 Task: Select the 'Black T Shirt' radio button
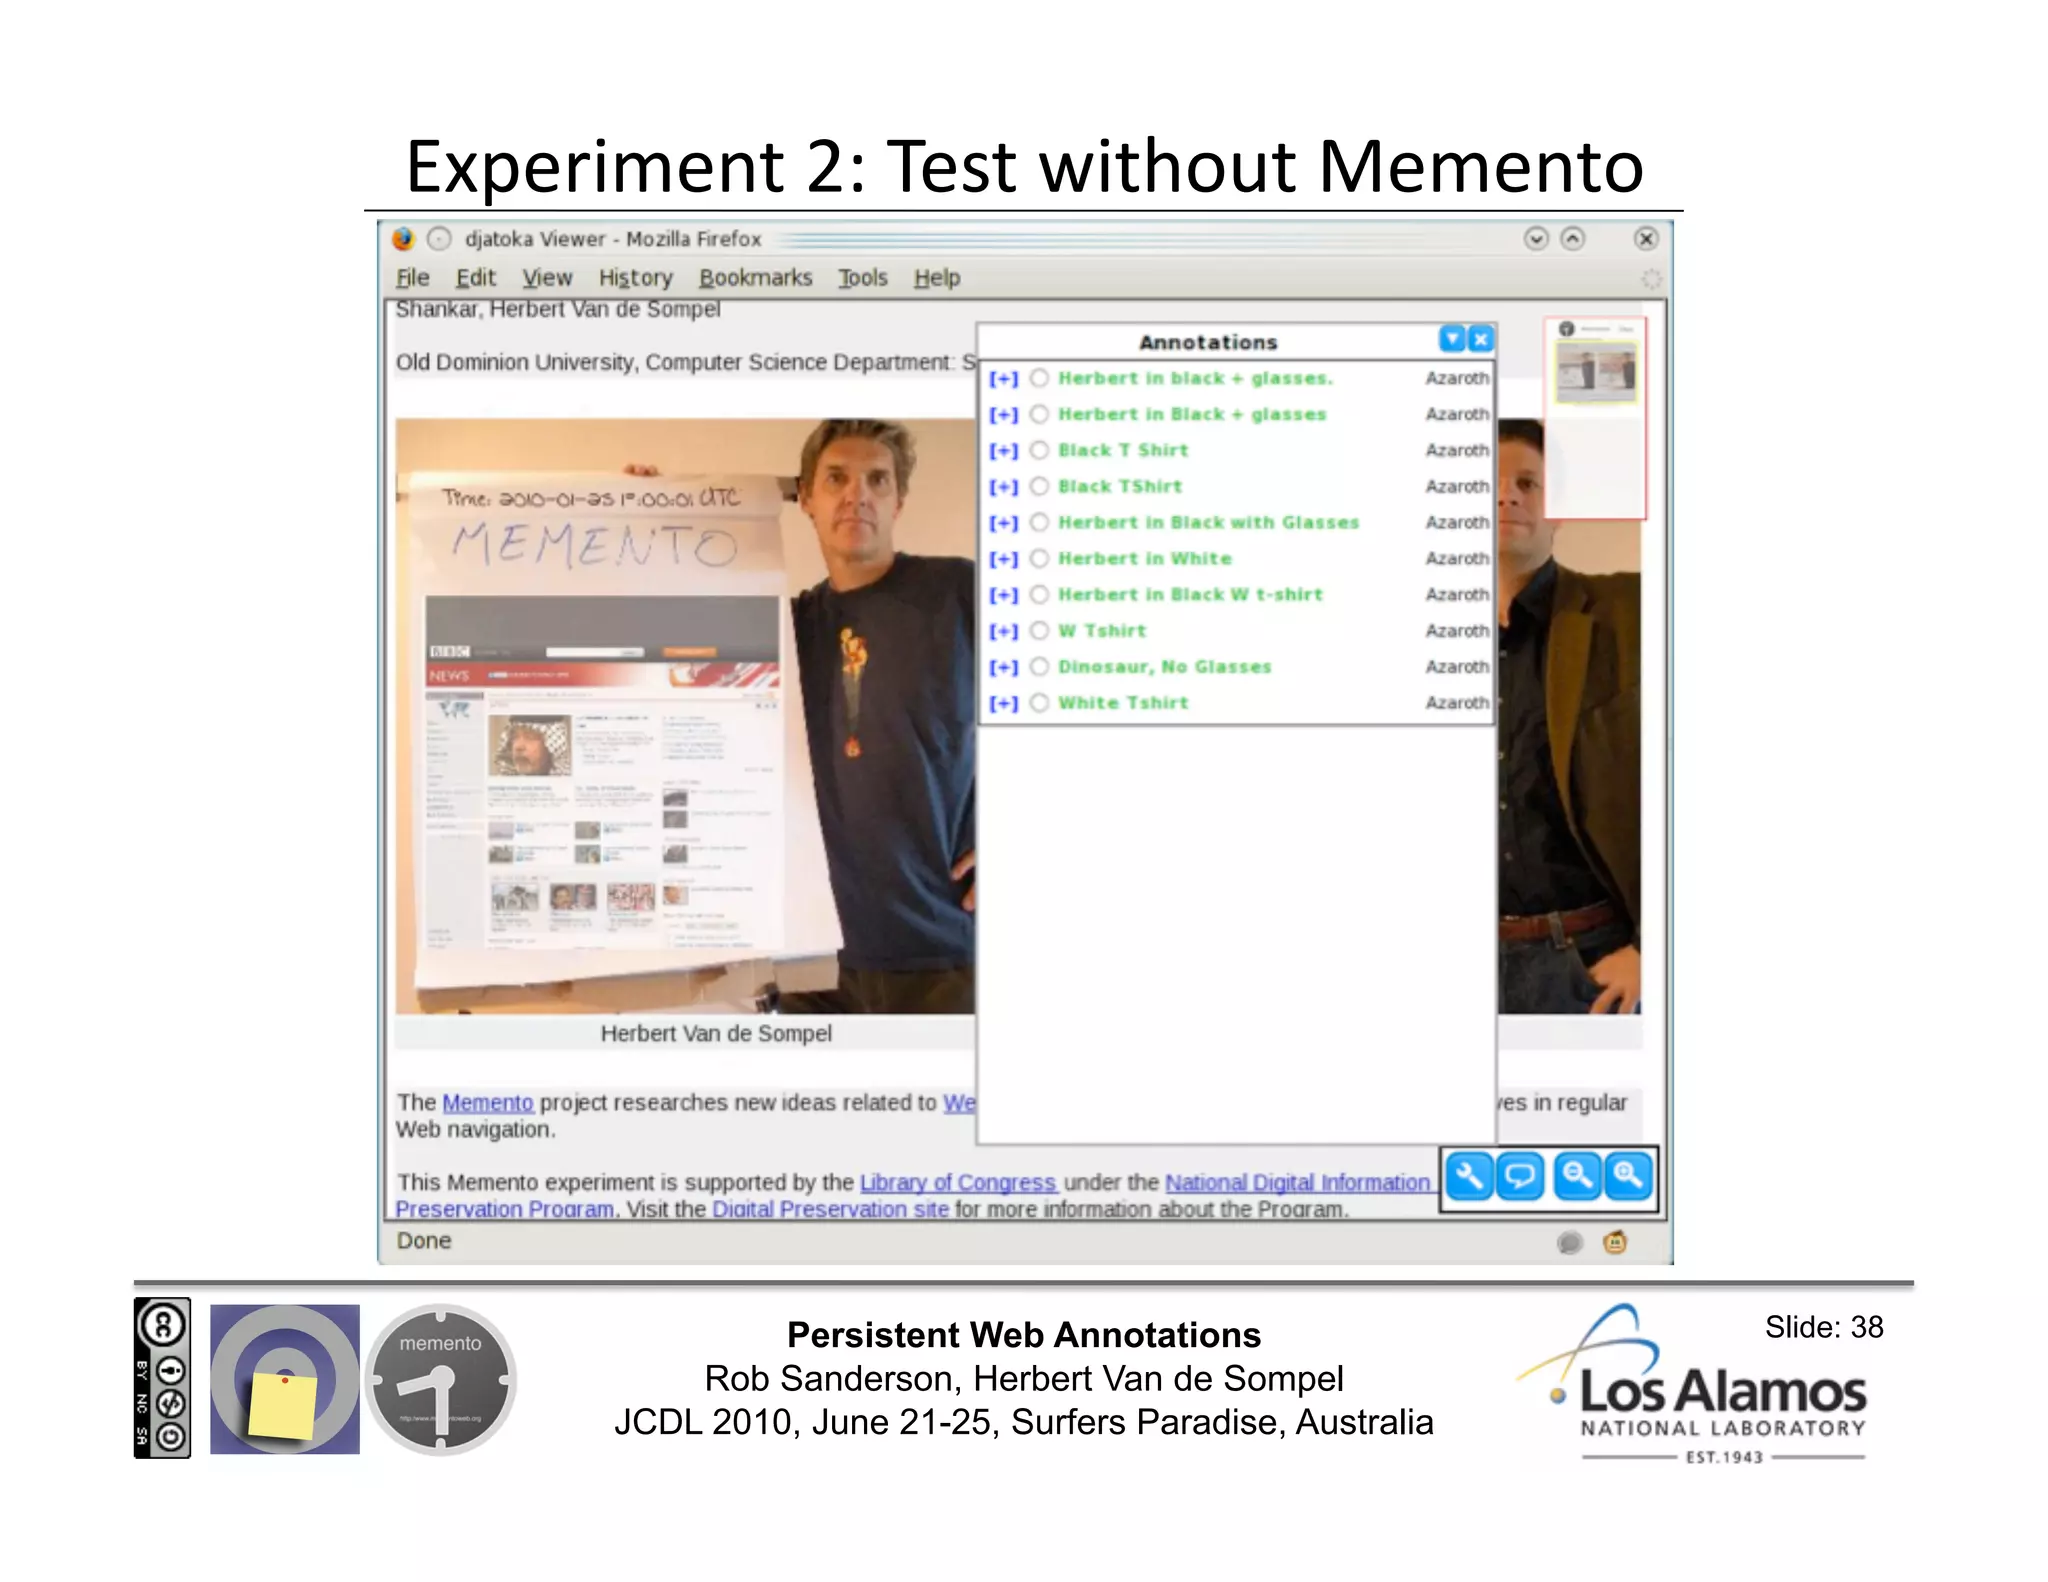click(x=1039, y=450)
